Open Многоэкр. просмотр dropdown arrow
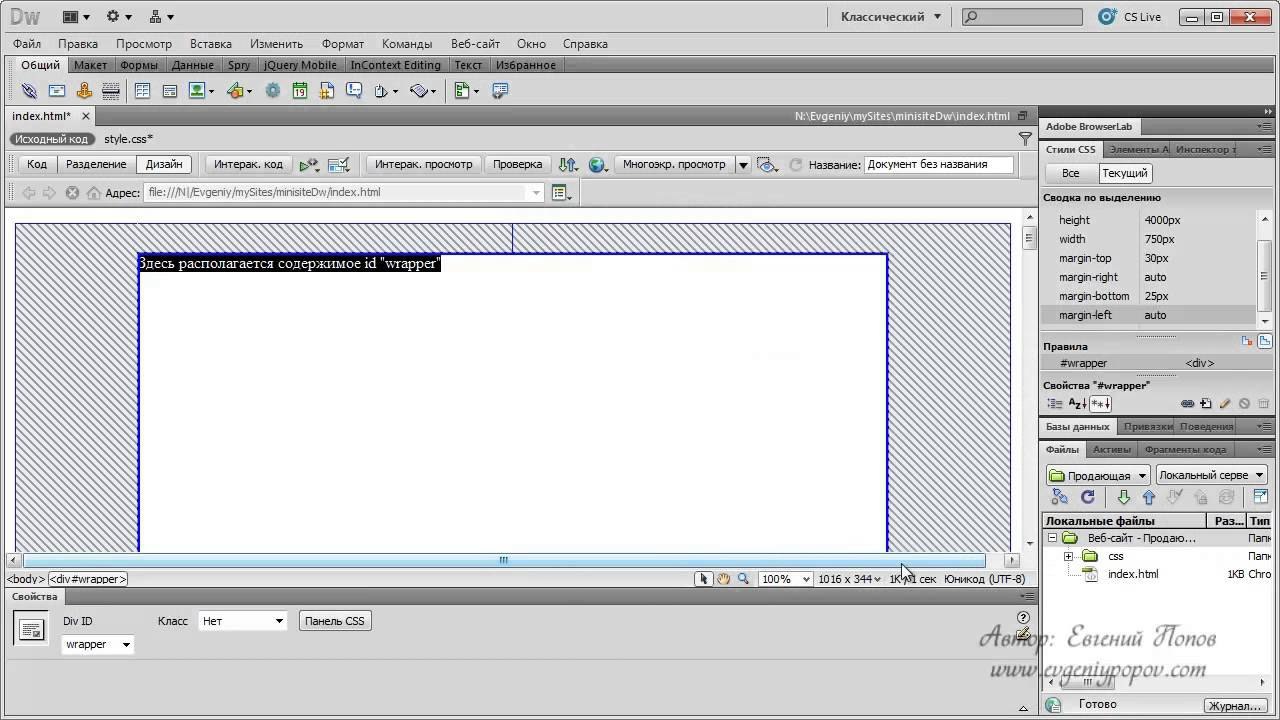Screen dimensions: 1280x720 coord(743,165)
